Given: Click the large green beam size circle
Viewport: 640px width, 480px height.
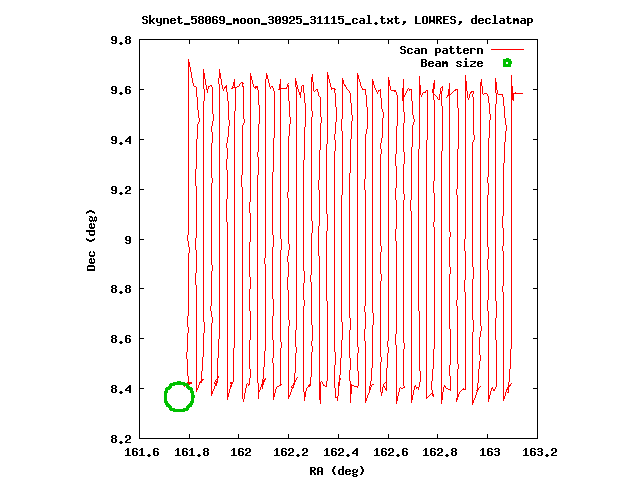Looking at the screenshot, I should 179,396.
